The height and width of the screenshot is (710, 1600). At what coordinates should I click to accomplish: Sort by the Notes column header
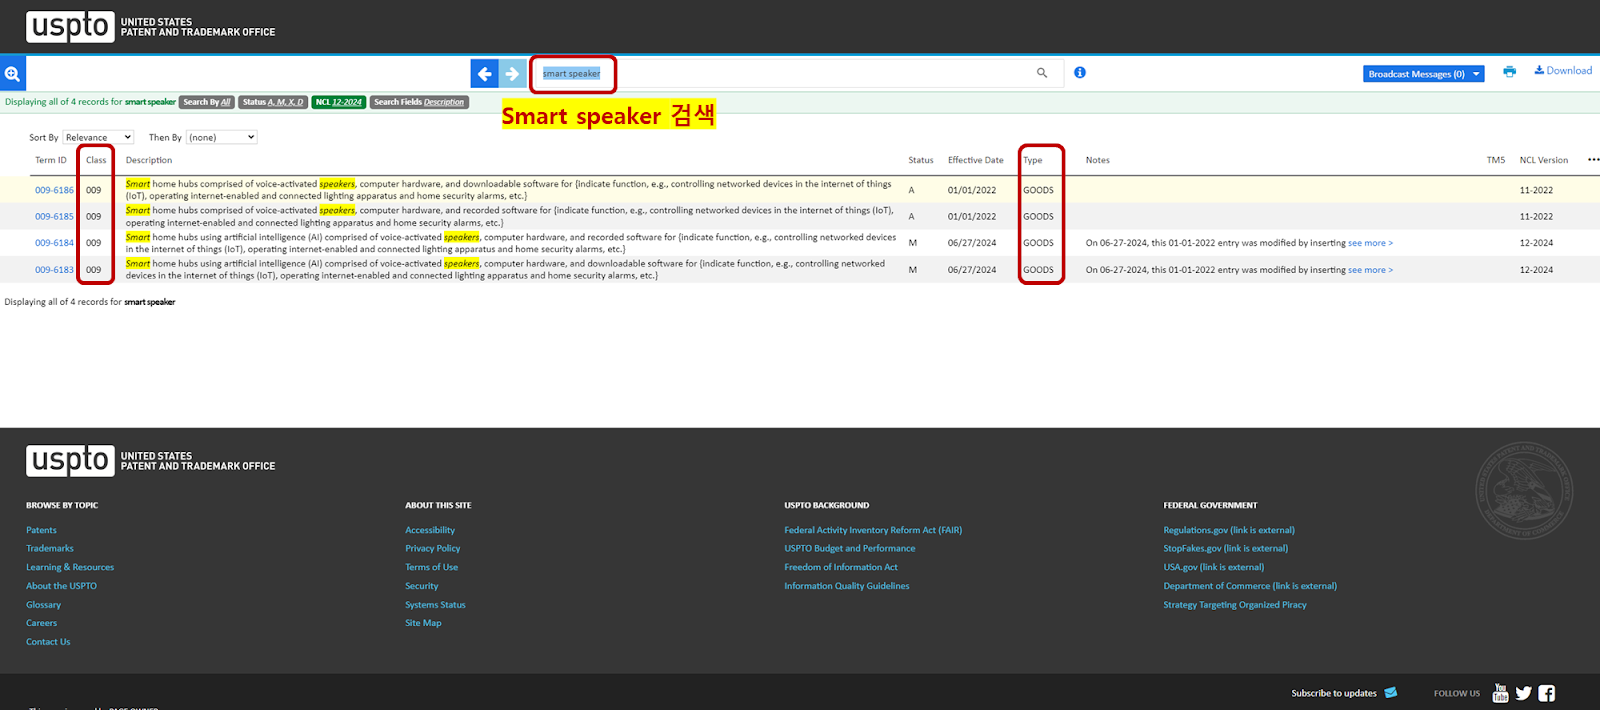[1098, 160]
